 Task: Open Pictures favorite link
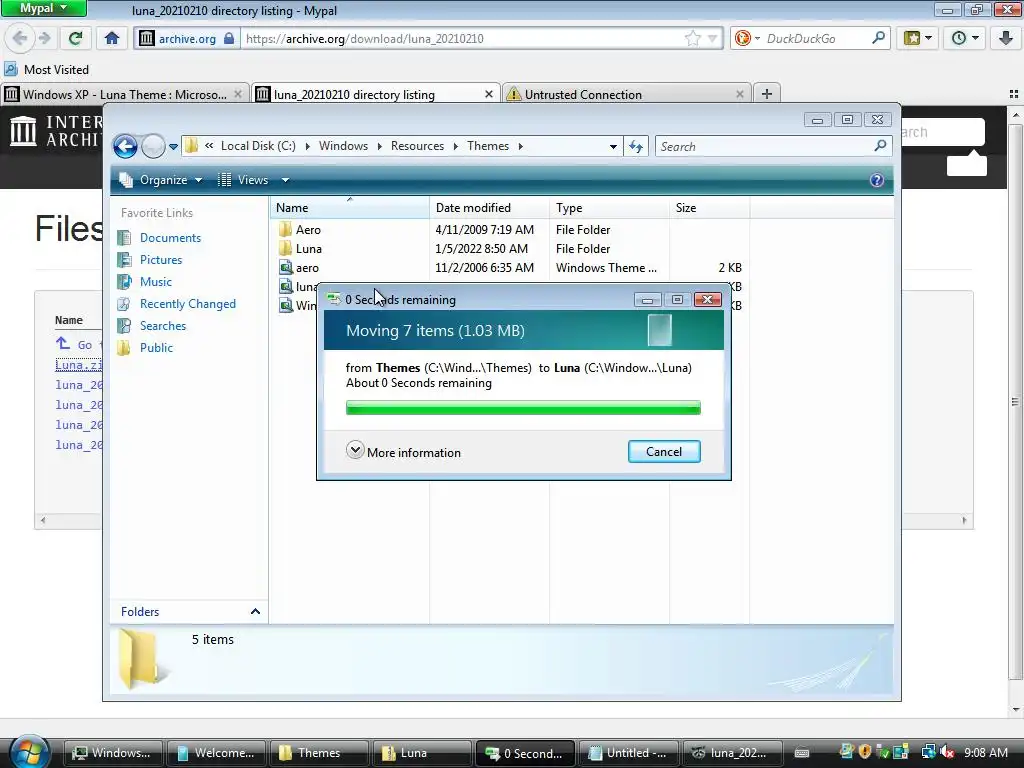(x=161, y=260)
